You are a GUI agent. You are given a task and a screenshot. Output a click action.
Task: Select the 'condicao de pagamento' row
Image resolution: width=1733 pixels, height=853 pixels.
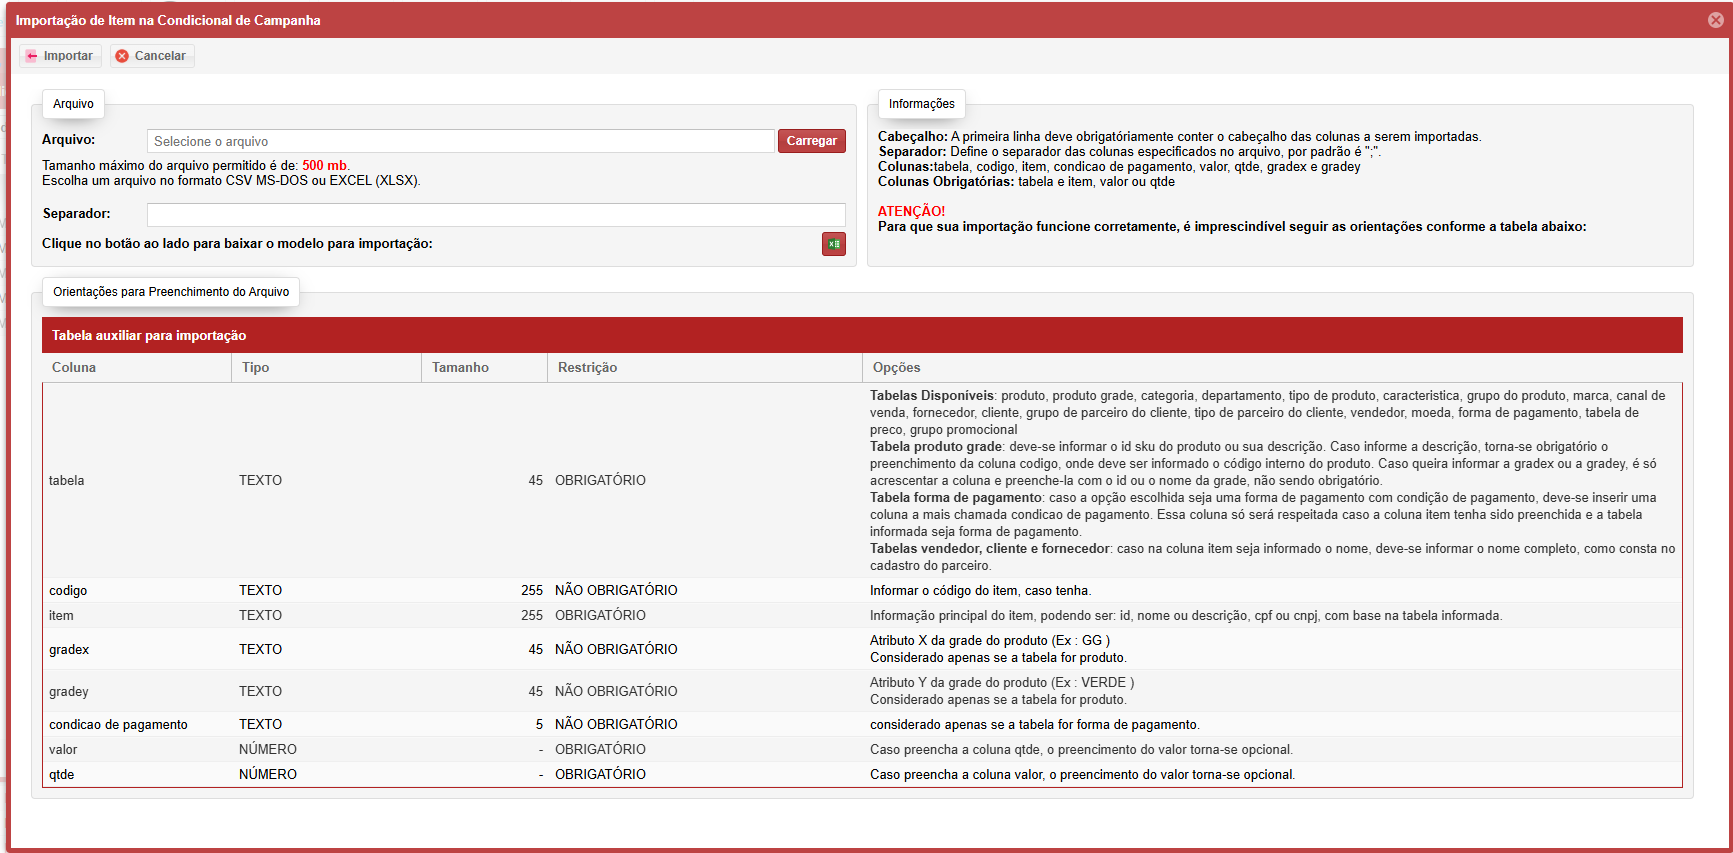(x=118, y=725)
